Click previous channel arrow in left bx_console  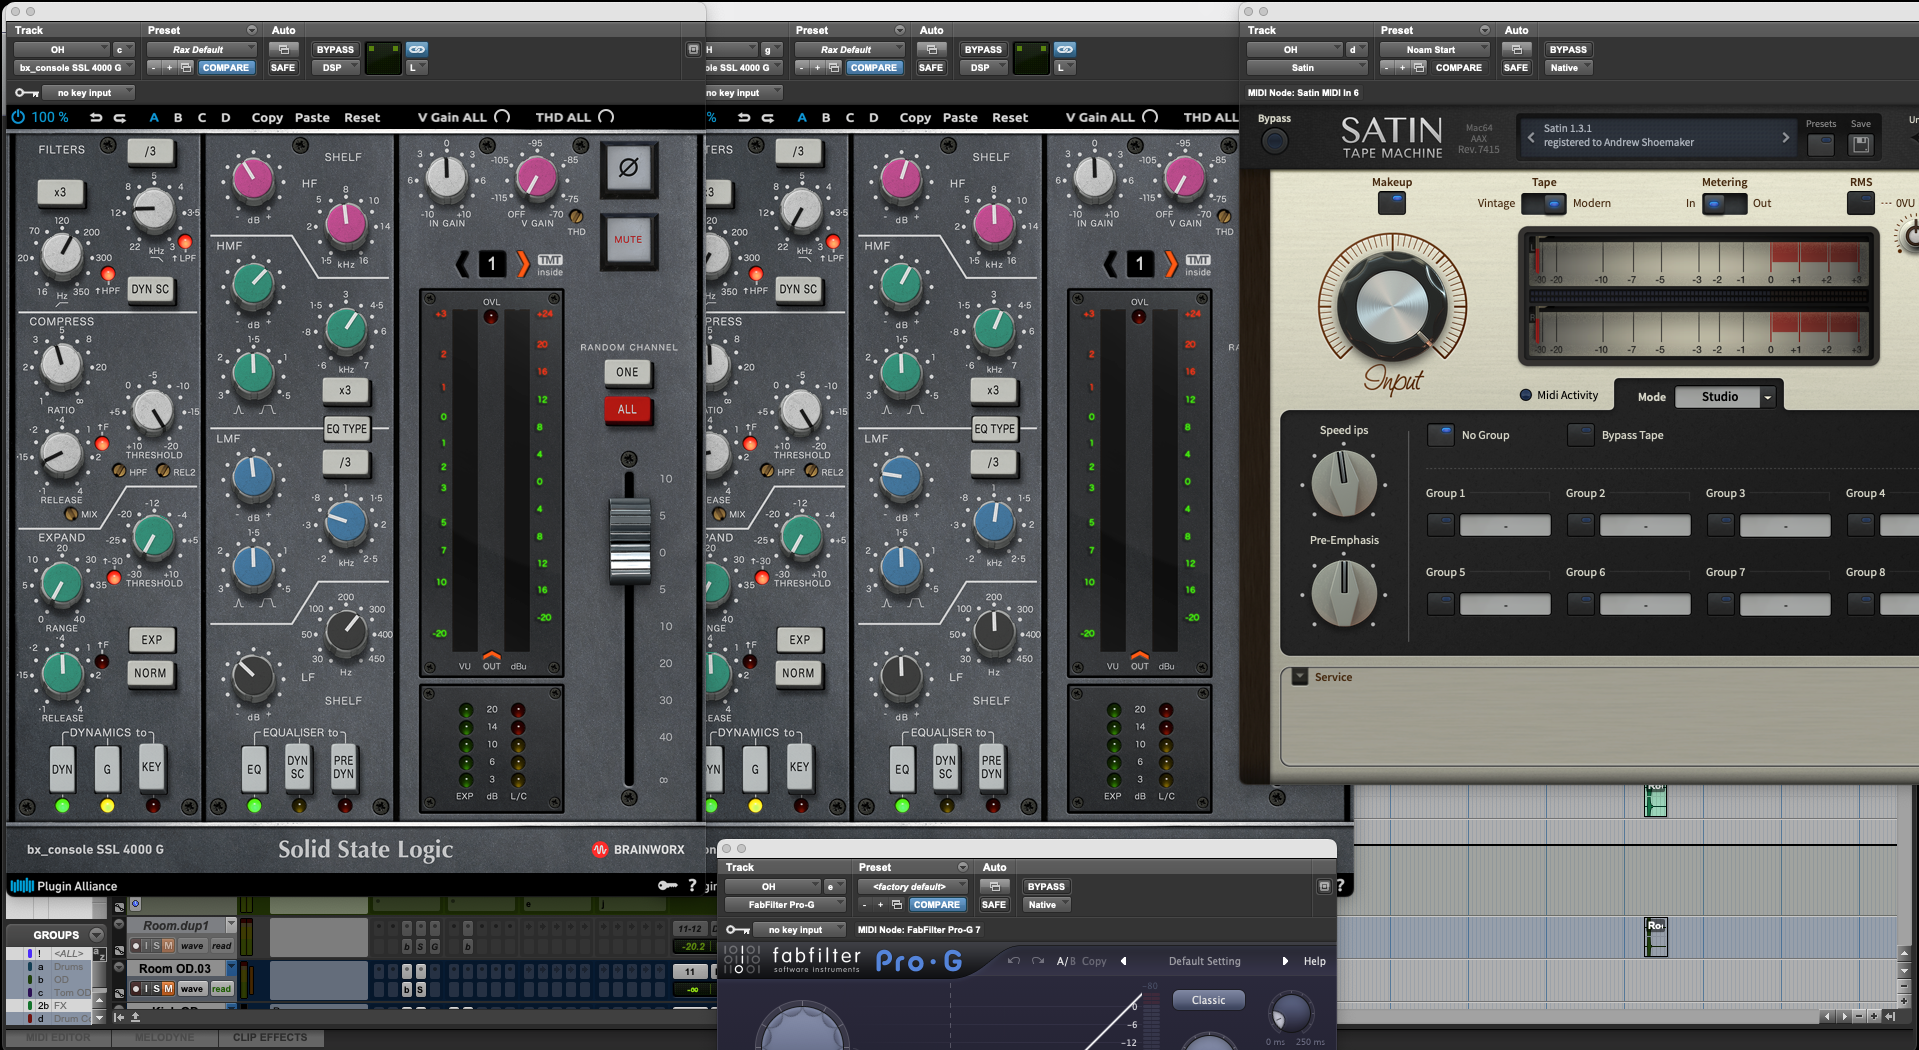coord(462,264)
